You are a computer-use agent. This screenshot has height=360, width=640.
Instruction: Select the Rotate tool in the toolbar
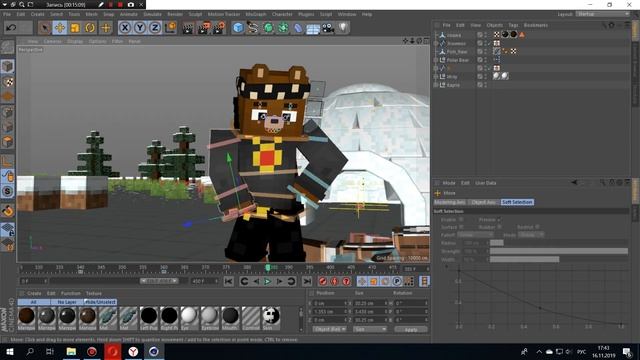(90, 28)
